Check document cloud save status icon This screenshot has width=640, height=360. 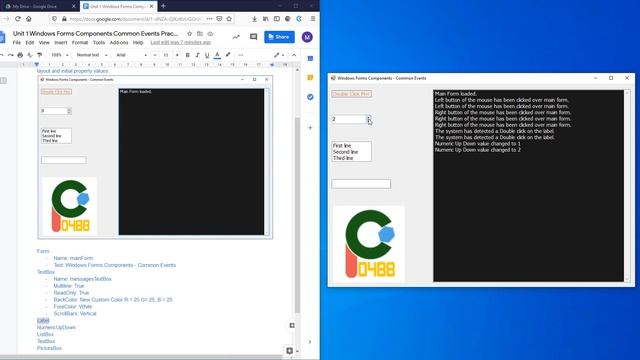pyautogui.click(x=210, y=33)
